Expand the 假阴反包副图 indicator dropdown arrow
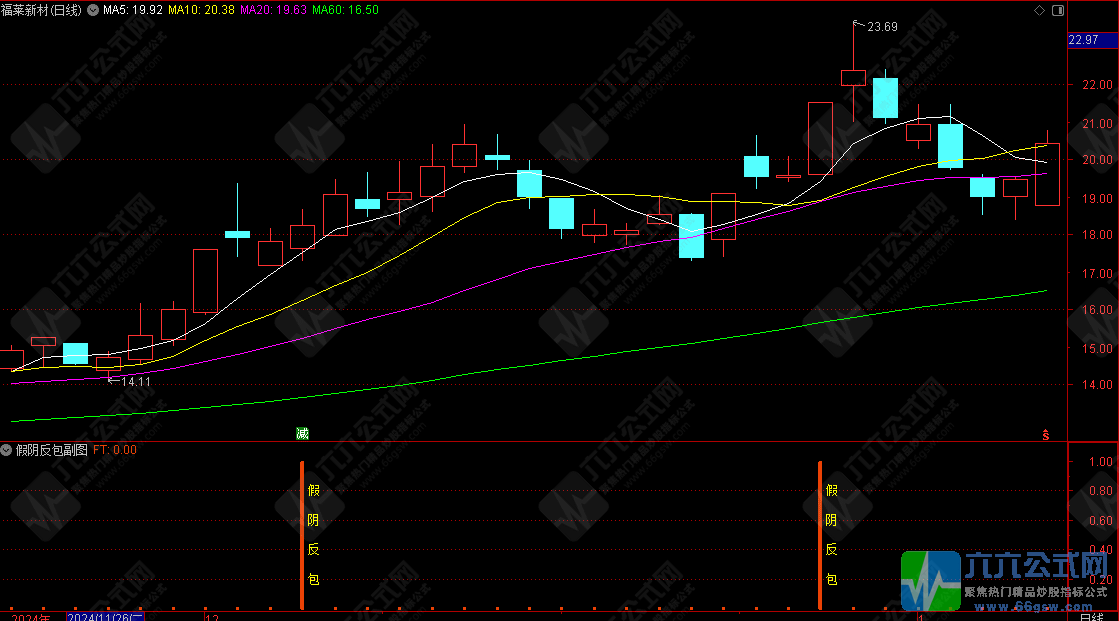 (8, 450)
